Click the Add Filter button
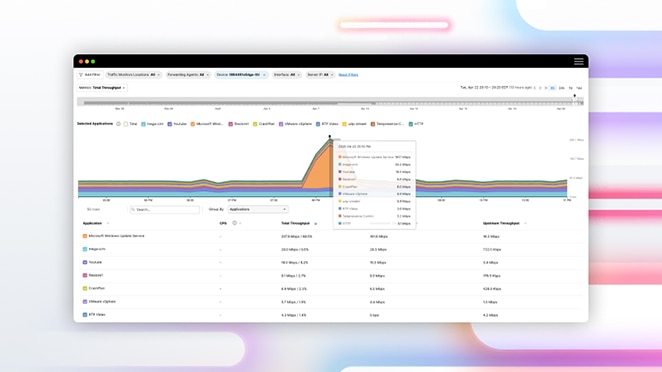This screenshot has height=372, width=662. coord(90,75)
